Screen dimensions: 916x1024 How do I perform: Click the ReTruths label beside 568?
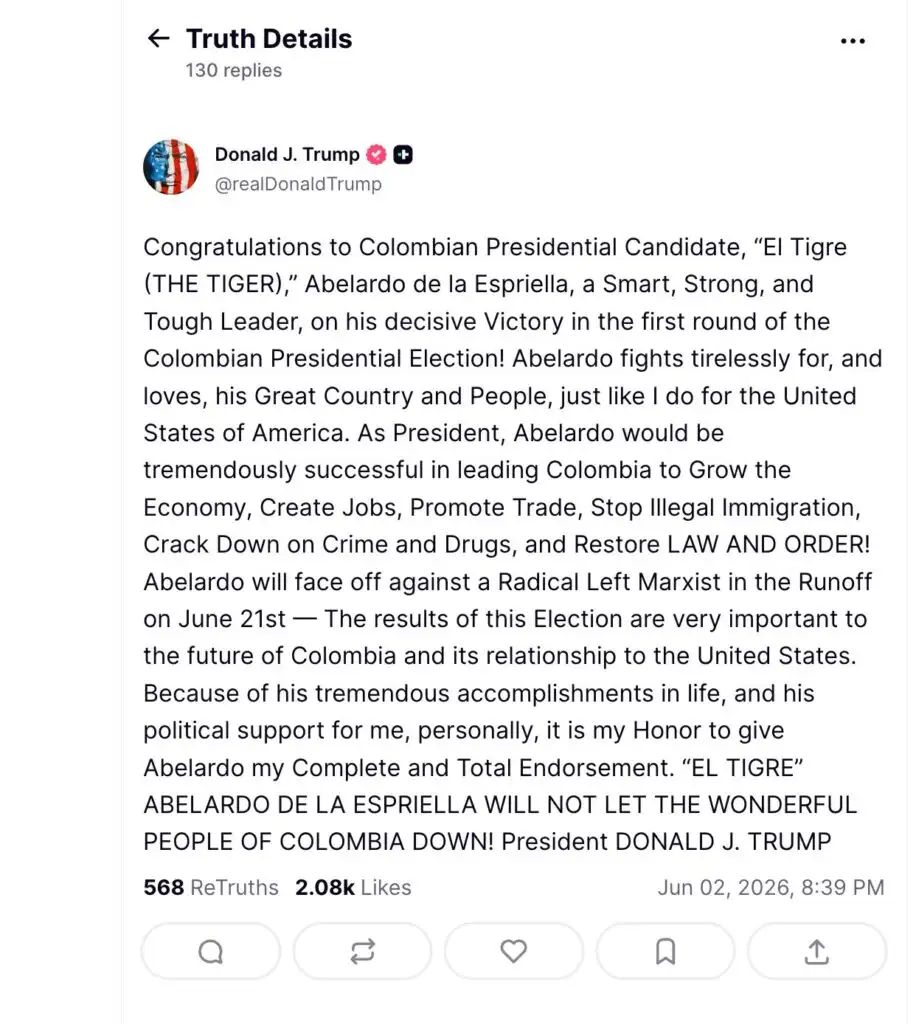click(x=234, y=888)
